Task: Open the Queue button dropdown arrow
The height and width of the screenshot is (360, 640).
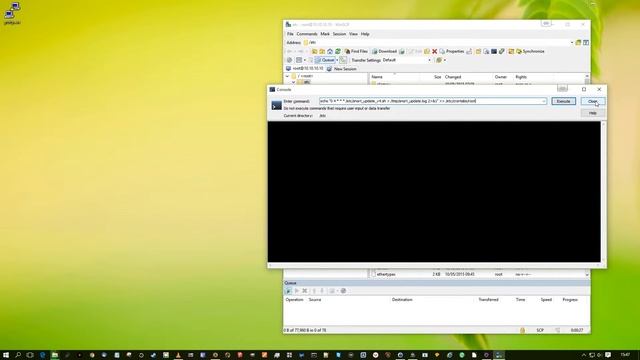Action: point(337,60)
